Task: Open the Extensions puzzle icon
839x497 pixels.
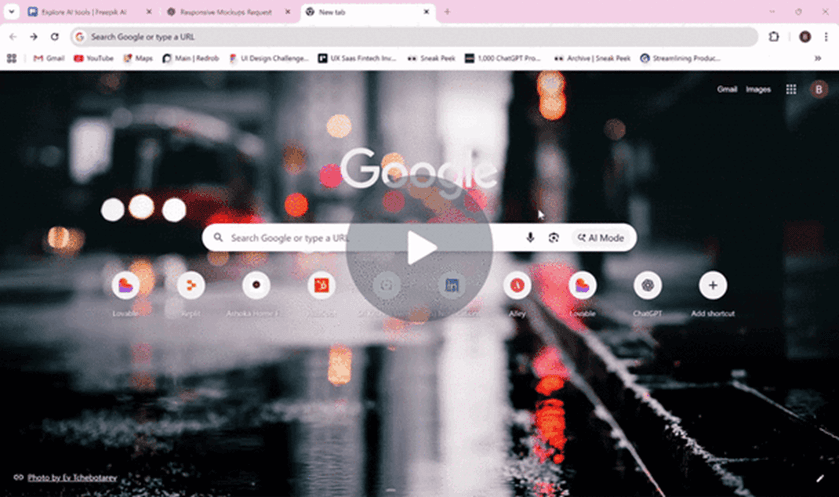Action: 774,37
